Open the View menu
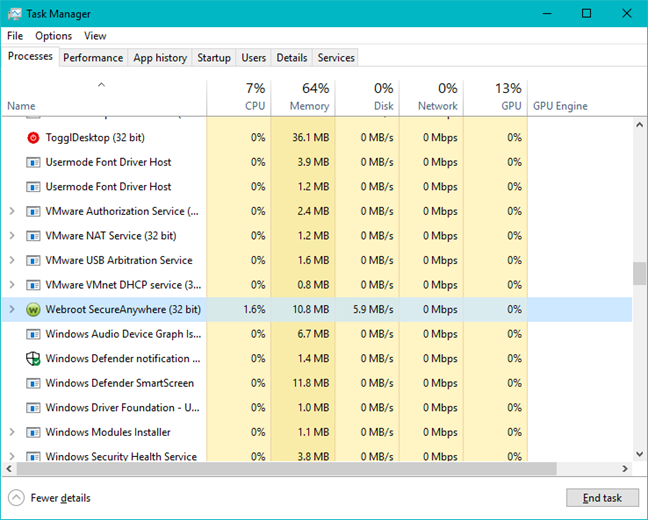The width and height of the screenshot is (648, 520). tap(95, 36)
